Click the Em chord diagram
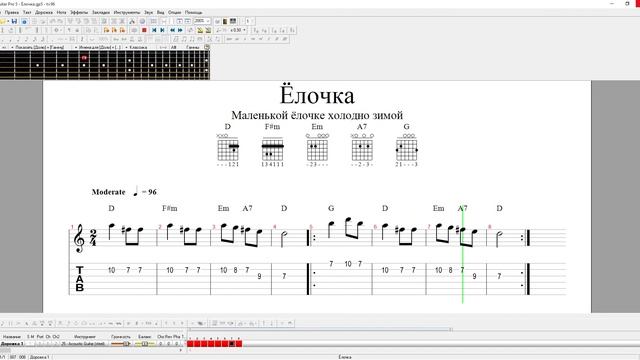Viewport: 640px width, 360px height. tap(317, 149)
